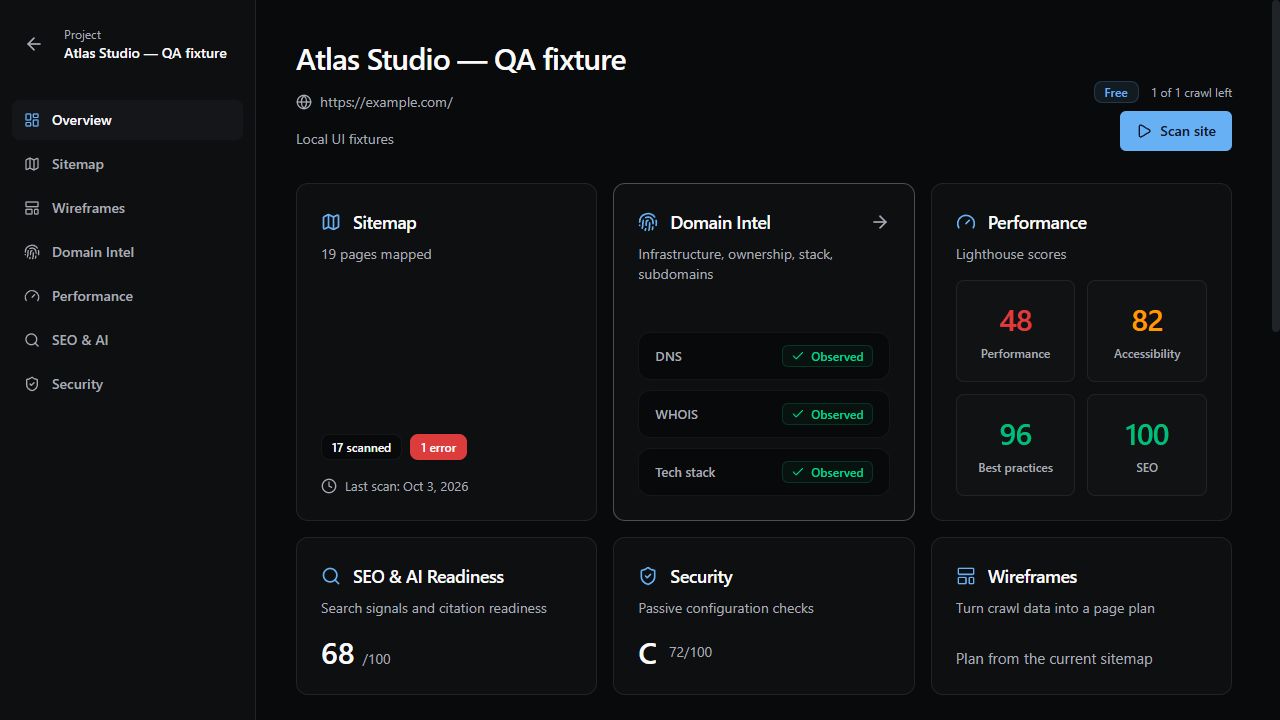Click the 48 Performance score tile
The image size is (1280, 720).
coord(1015,331)
